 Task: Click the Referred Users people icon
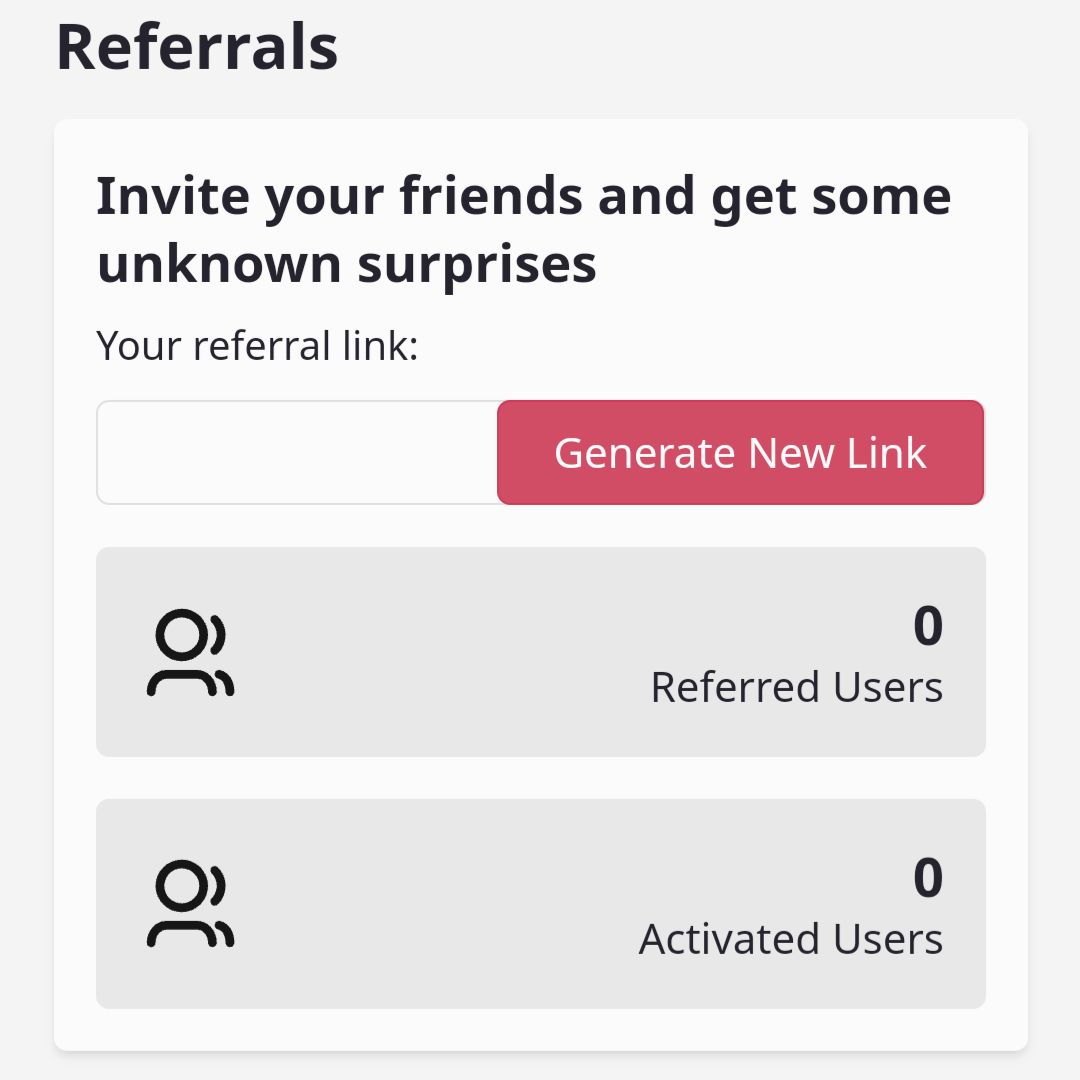pos(190,652)
